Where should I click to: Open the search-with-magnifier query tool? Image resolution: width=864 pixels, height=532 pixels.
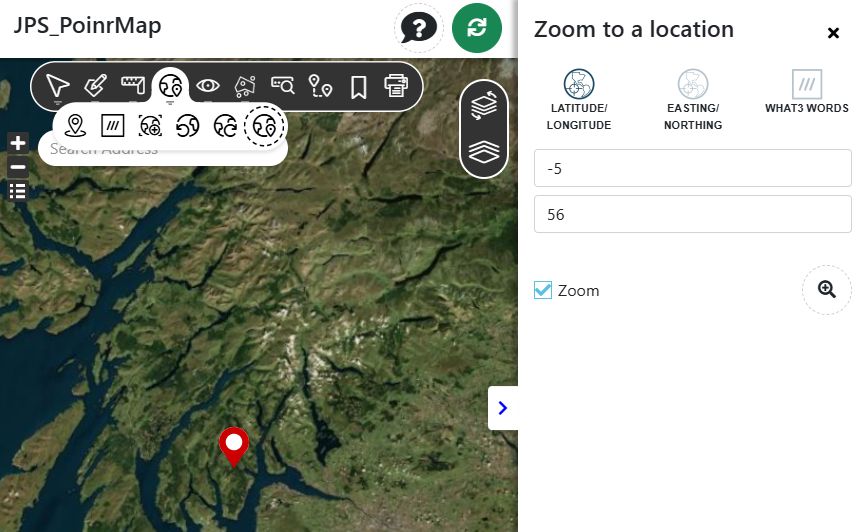(x=283, y=86)
